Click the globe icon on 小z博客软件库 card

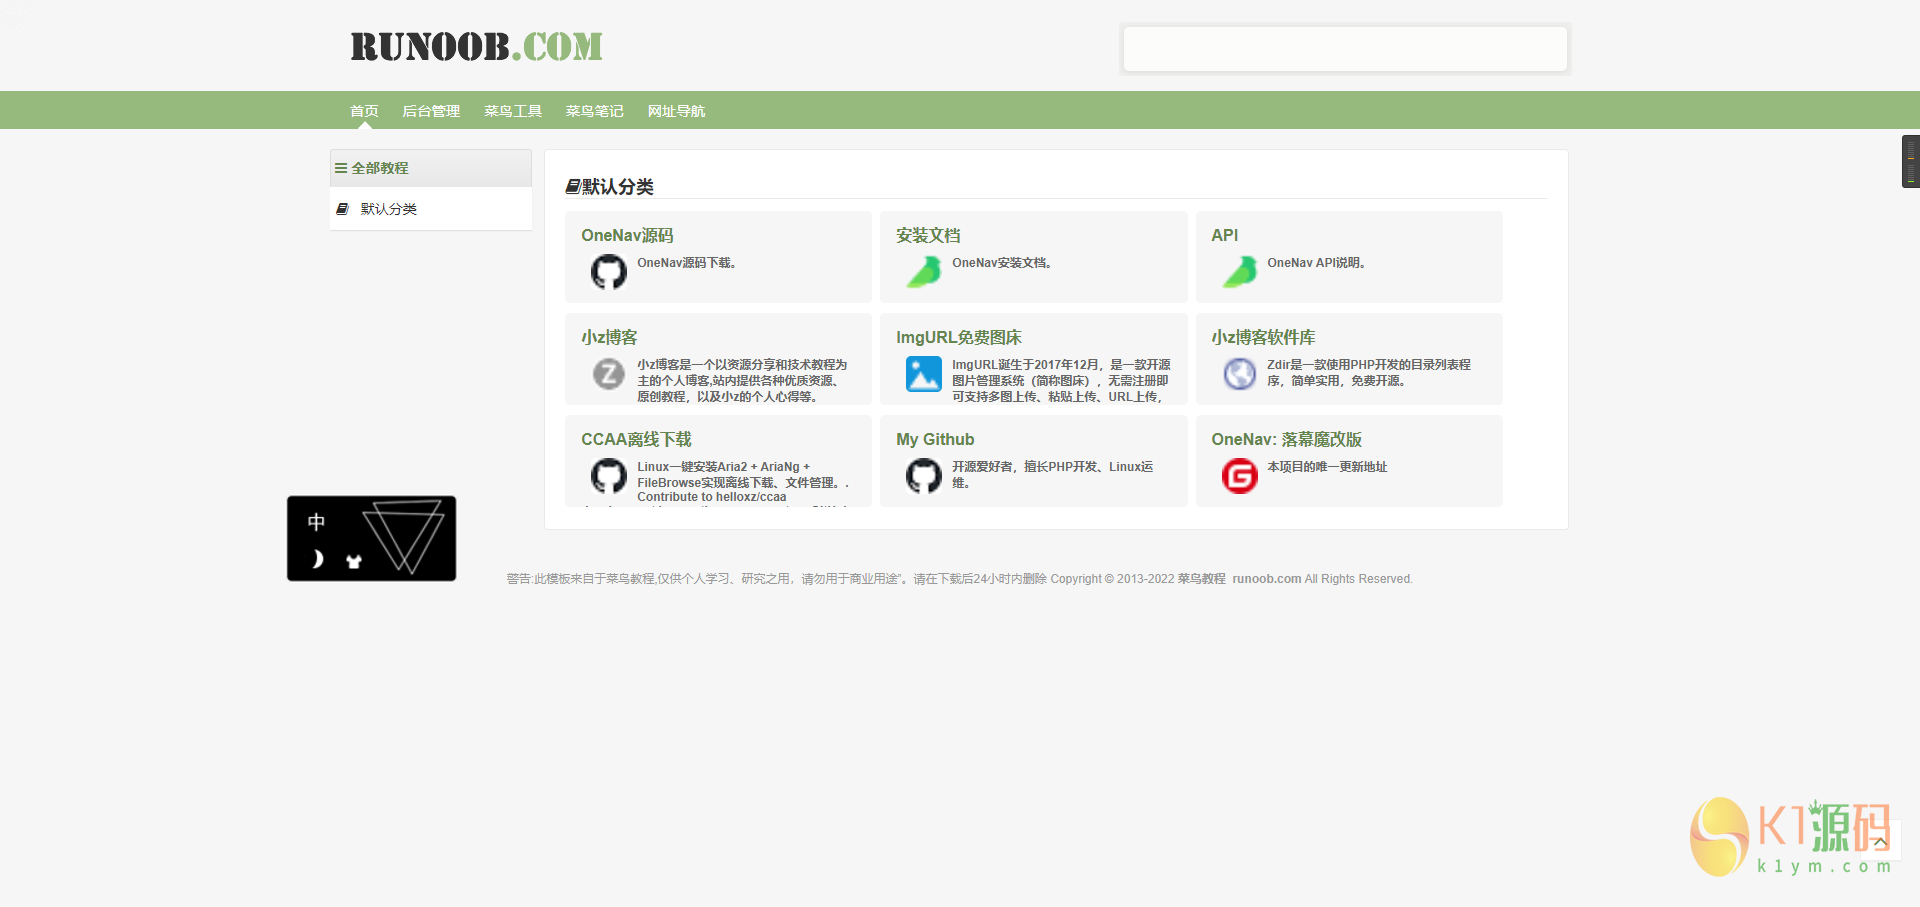[1239, 374]
